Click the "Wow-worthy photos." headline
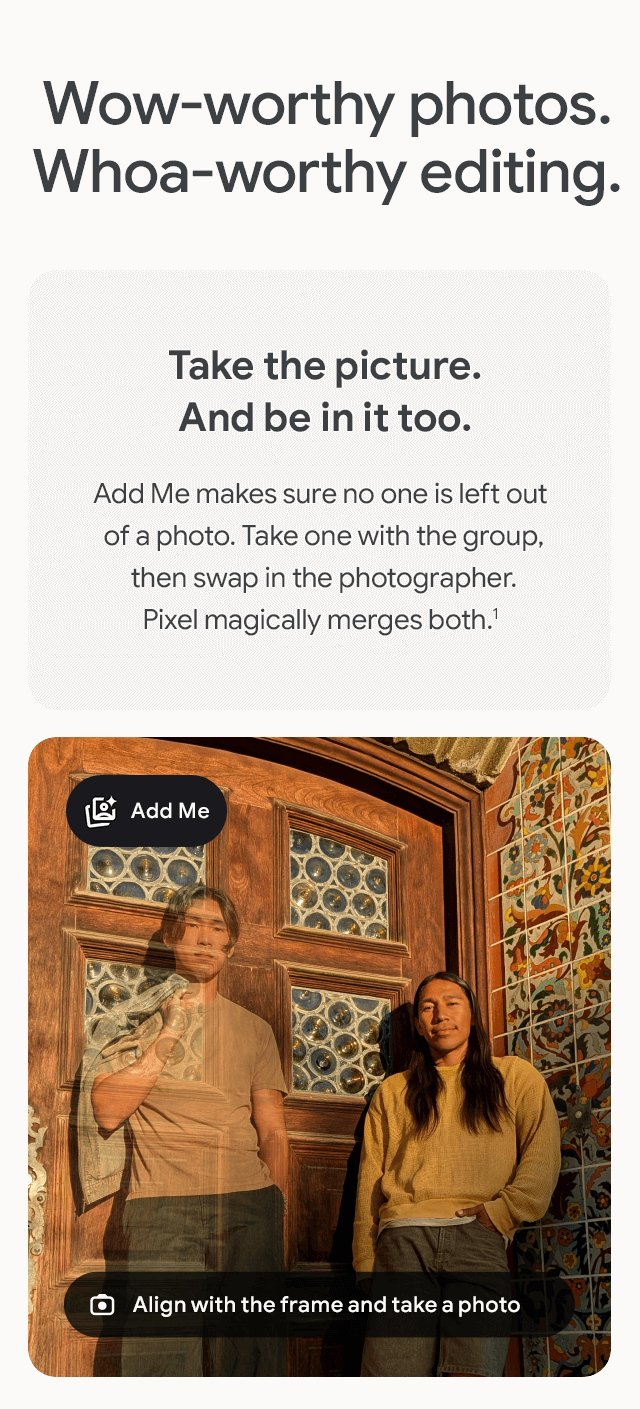 tap(326, 103)
